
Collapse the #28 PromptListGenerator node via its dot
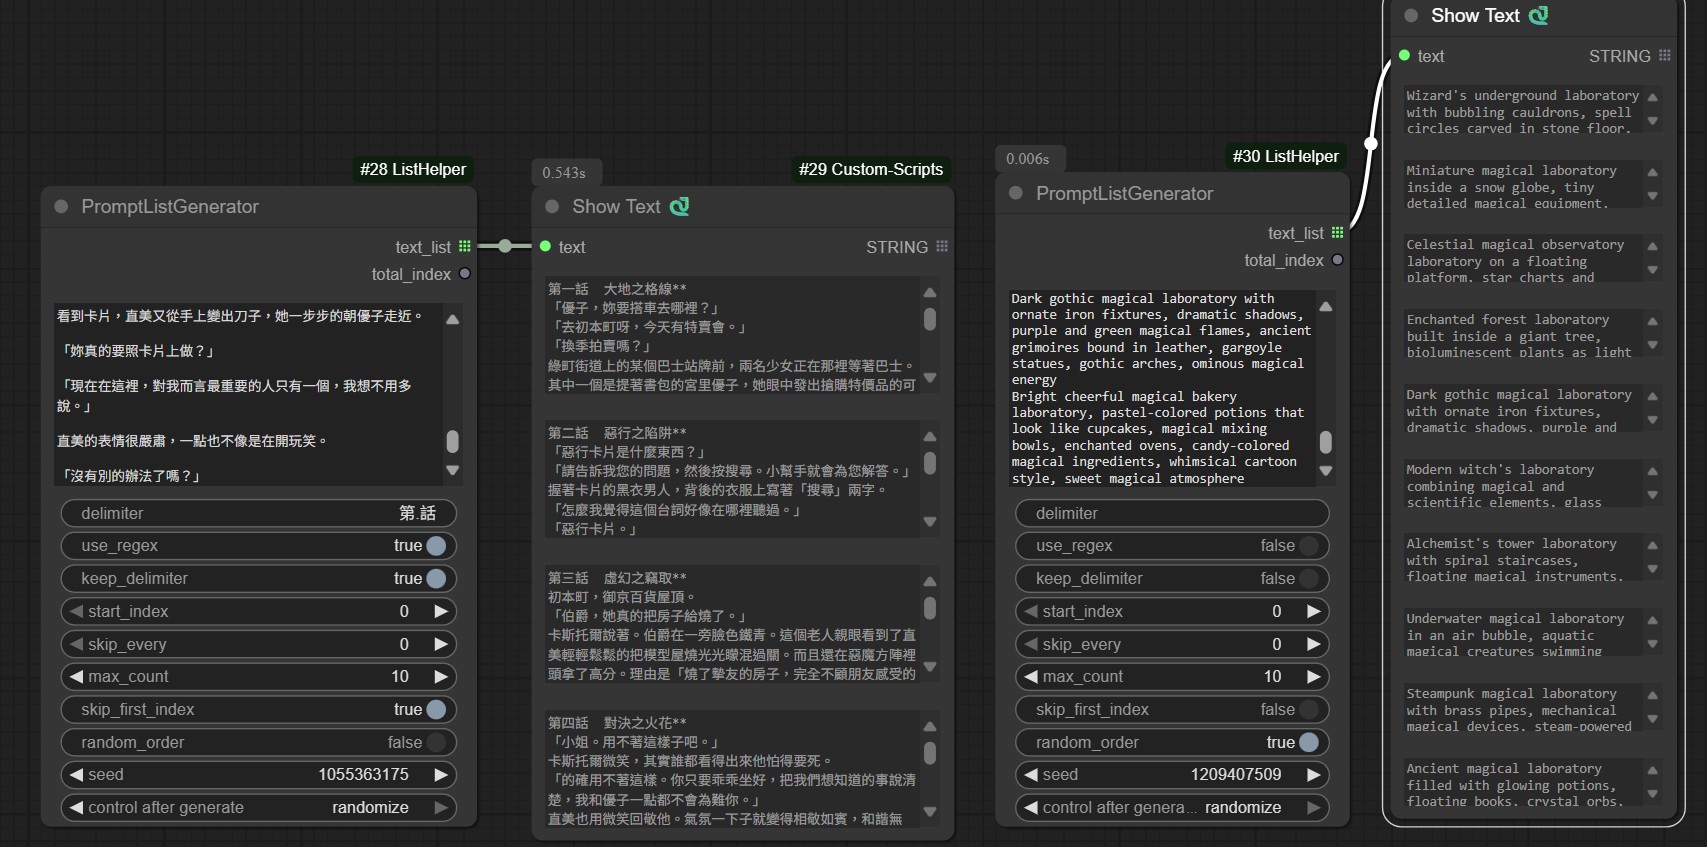61,207
